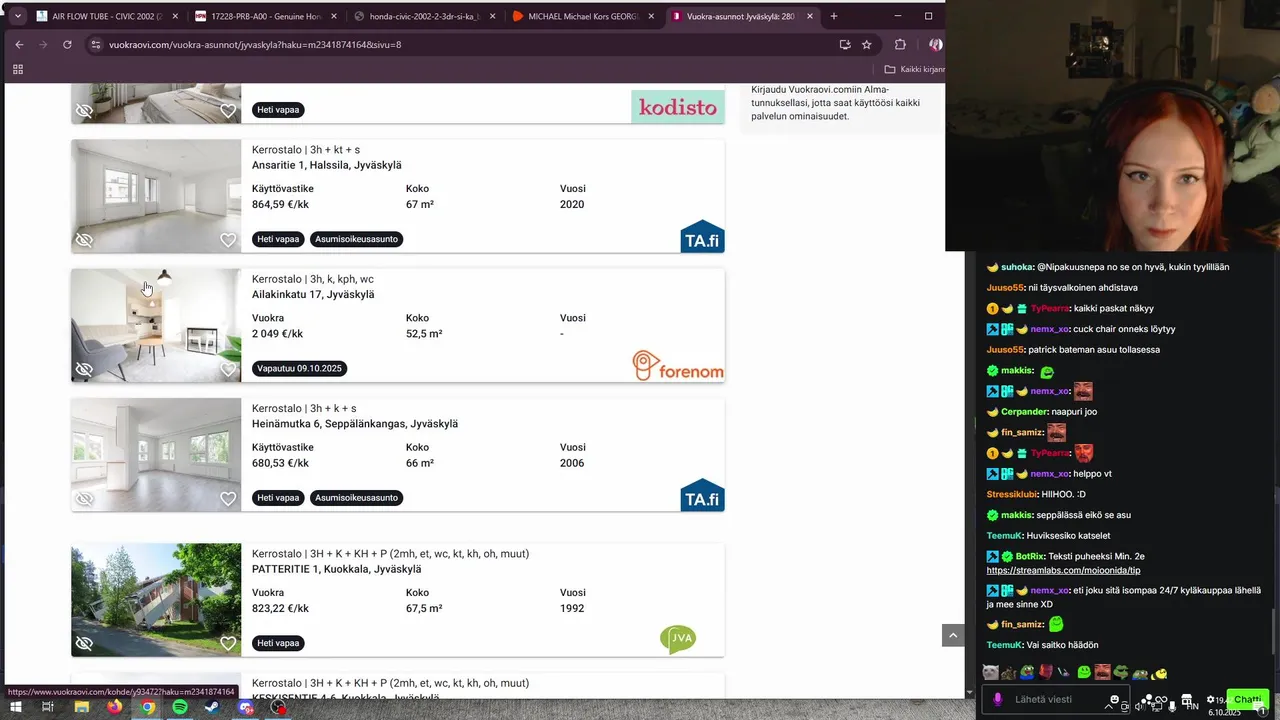Favorite the Ansaritie 1 listing with the heart

228,240
